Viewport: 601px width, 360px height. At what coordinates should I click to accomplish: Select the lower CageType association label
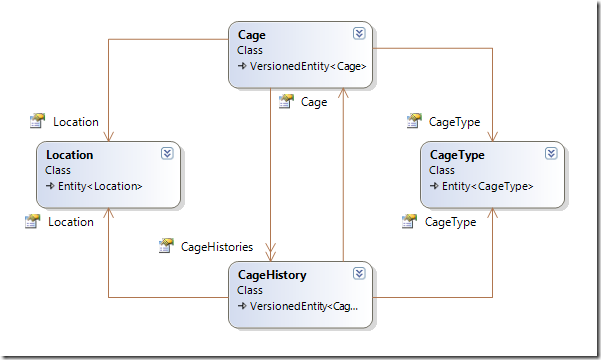[x=450, y=222]
